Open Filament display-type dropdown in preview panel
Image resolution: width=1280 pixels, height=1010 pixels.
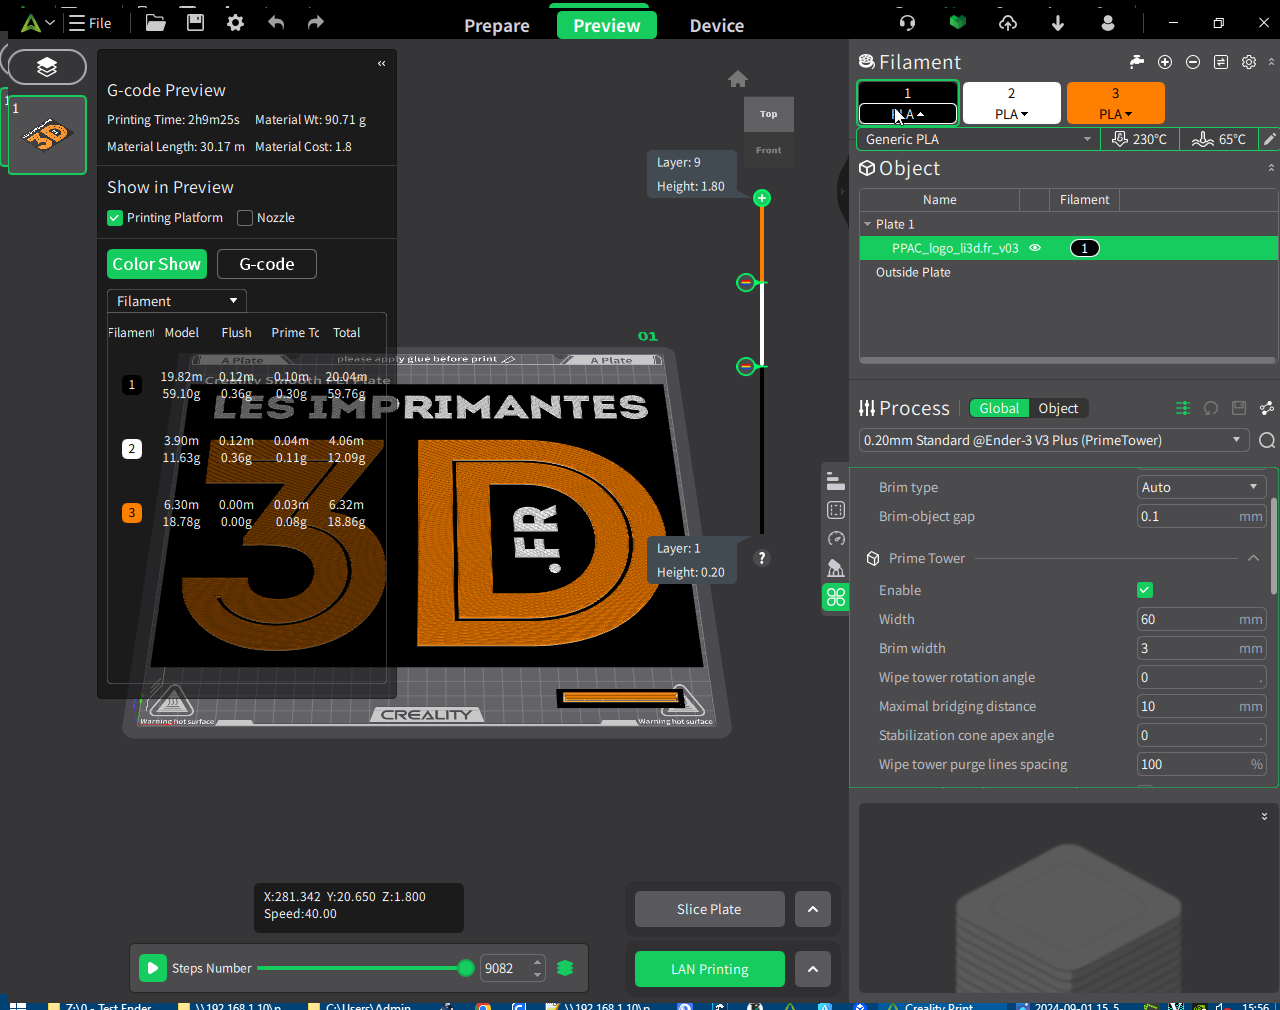(x=177, y=301)
